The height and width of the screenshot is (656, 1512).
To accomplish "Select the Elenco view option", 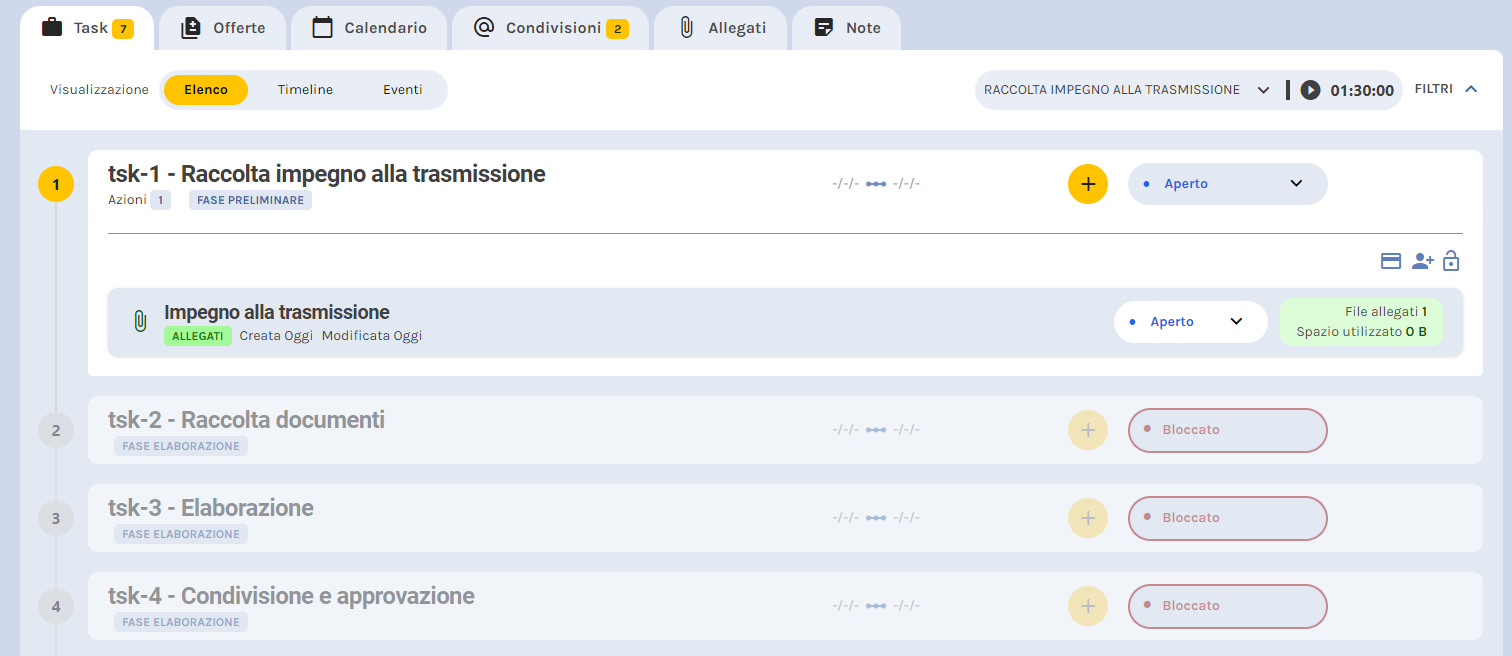I will click(206, 90).
